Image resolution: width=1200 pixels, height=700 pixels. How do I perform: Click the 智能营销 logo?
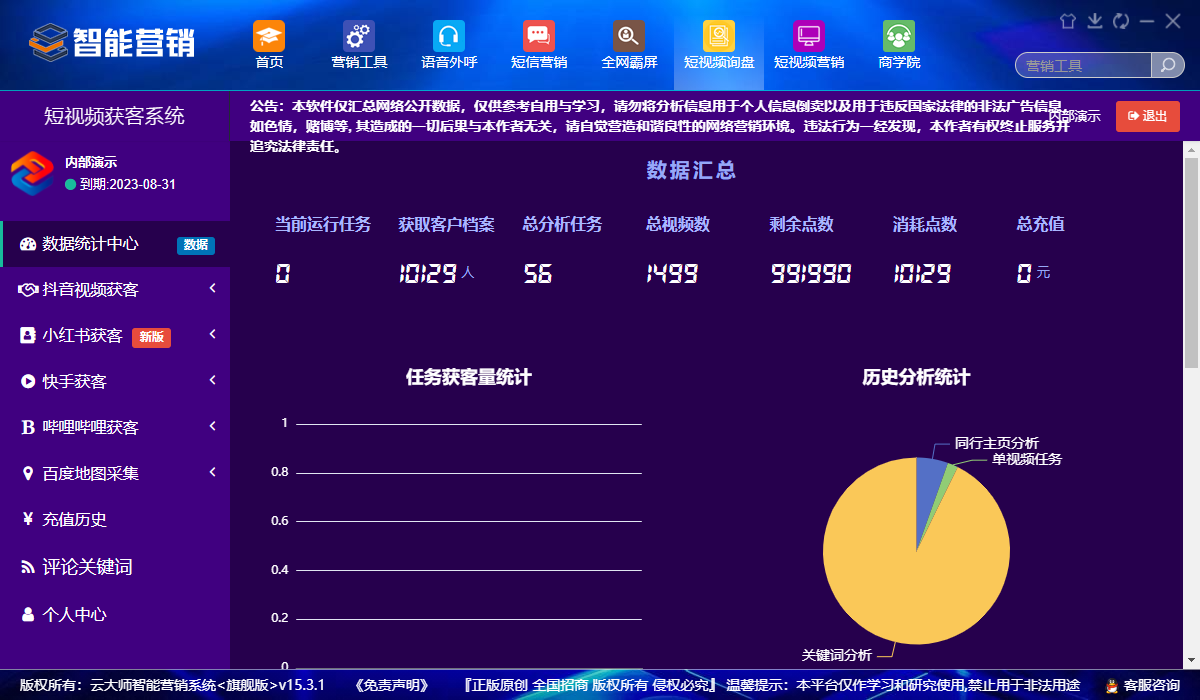tap(111, 42)
